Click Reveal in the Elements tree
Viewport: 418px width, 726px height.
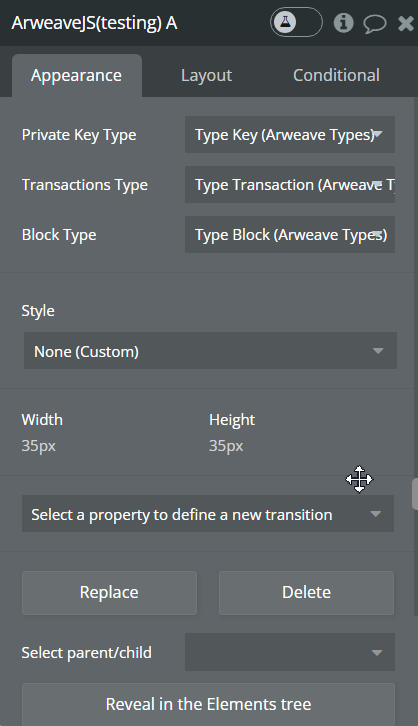coord(208,704)
